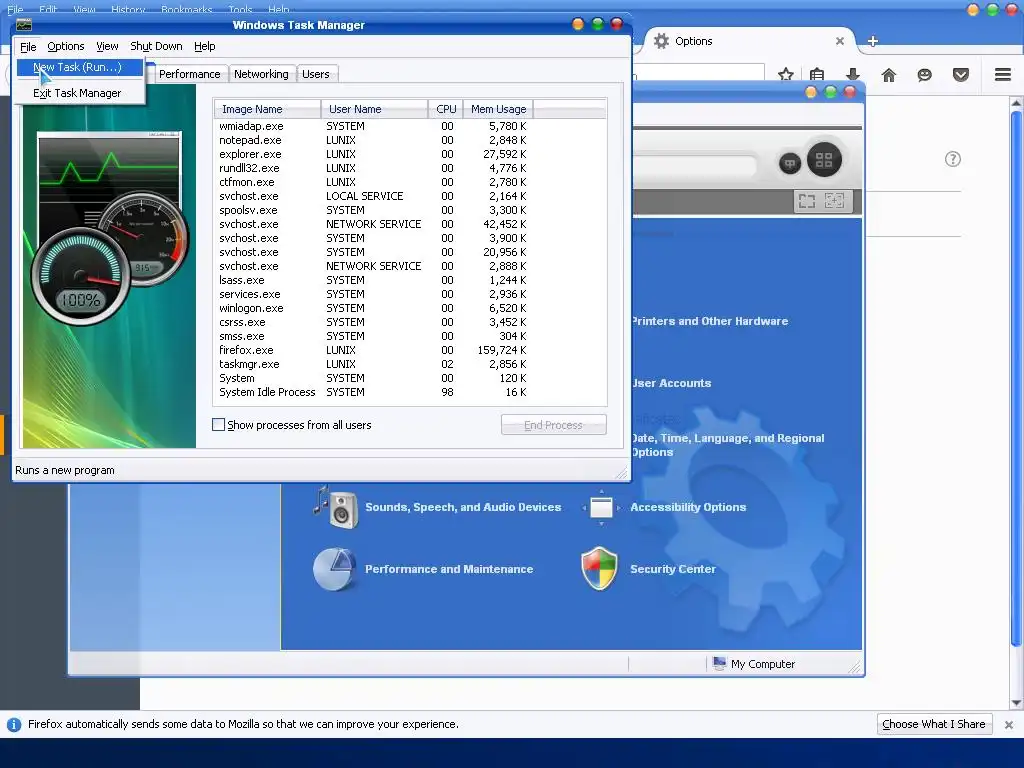This screenshot has height=768, width=1024.
Task: Open Firefox downloads arrow icon
Action: coord(853,75)
